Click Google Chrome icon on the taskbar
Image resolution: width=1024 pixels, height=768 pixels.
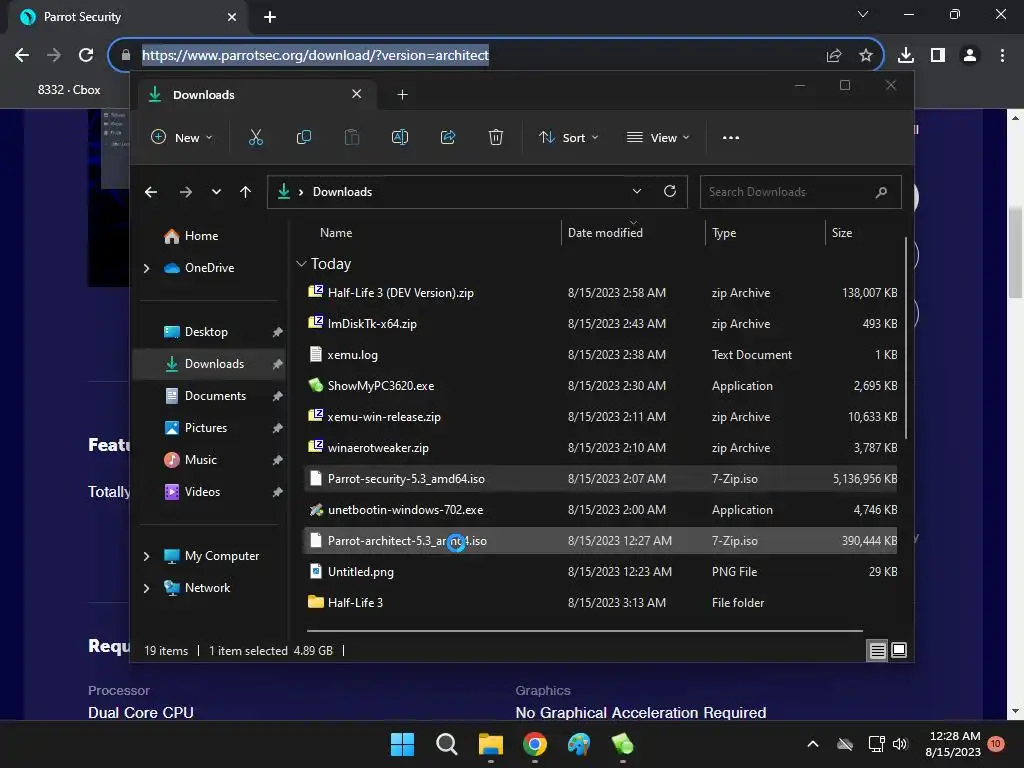click(x=535, y=744)
